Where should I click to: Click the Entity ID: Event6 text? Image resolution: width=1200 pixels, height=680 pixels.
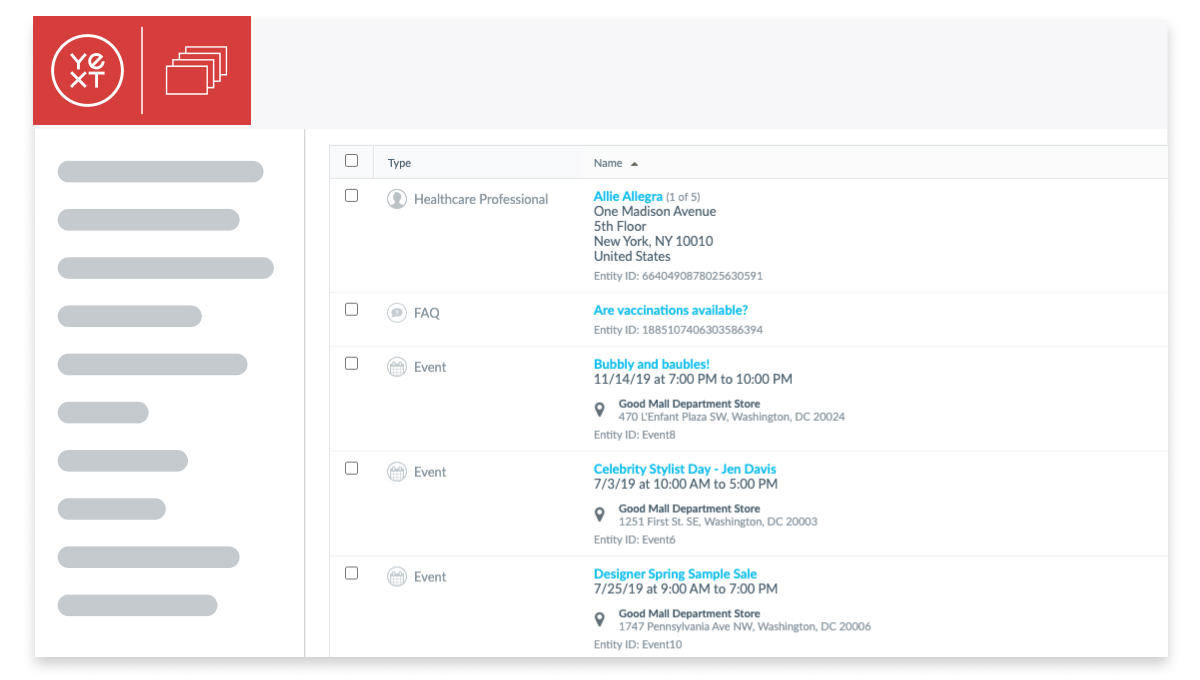click(x=635, y=540)
